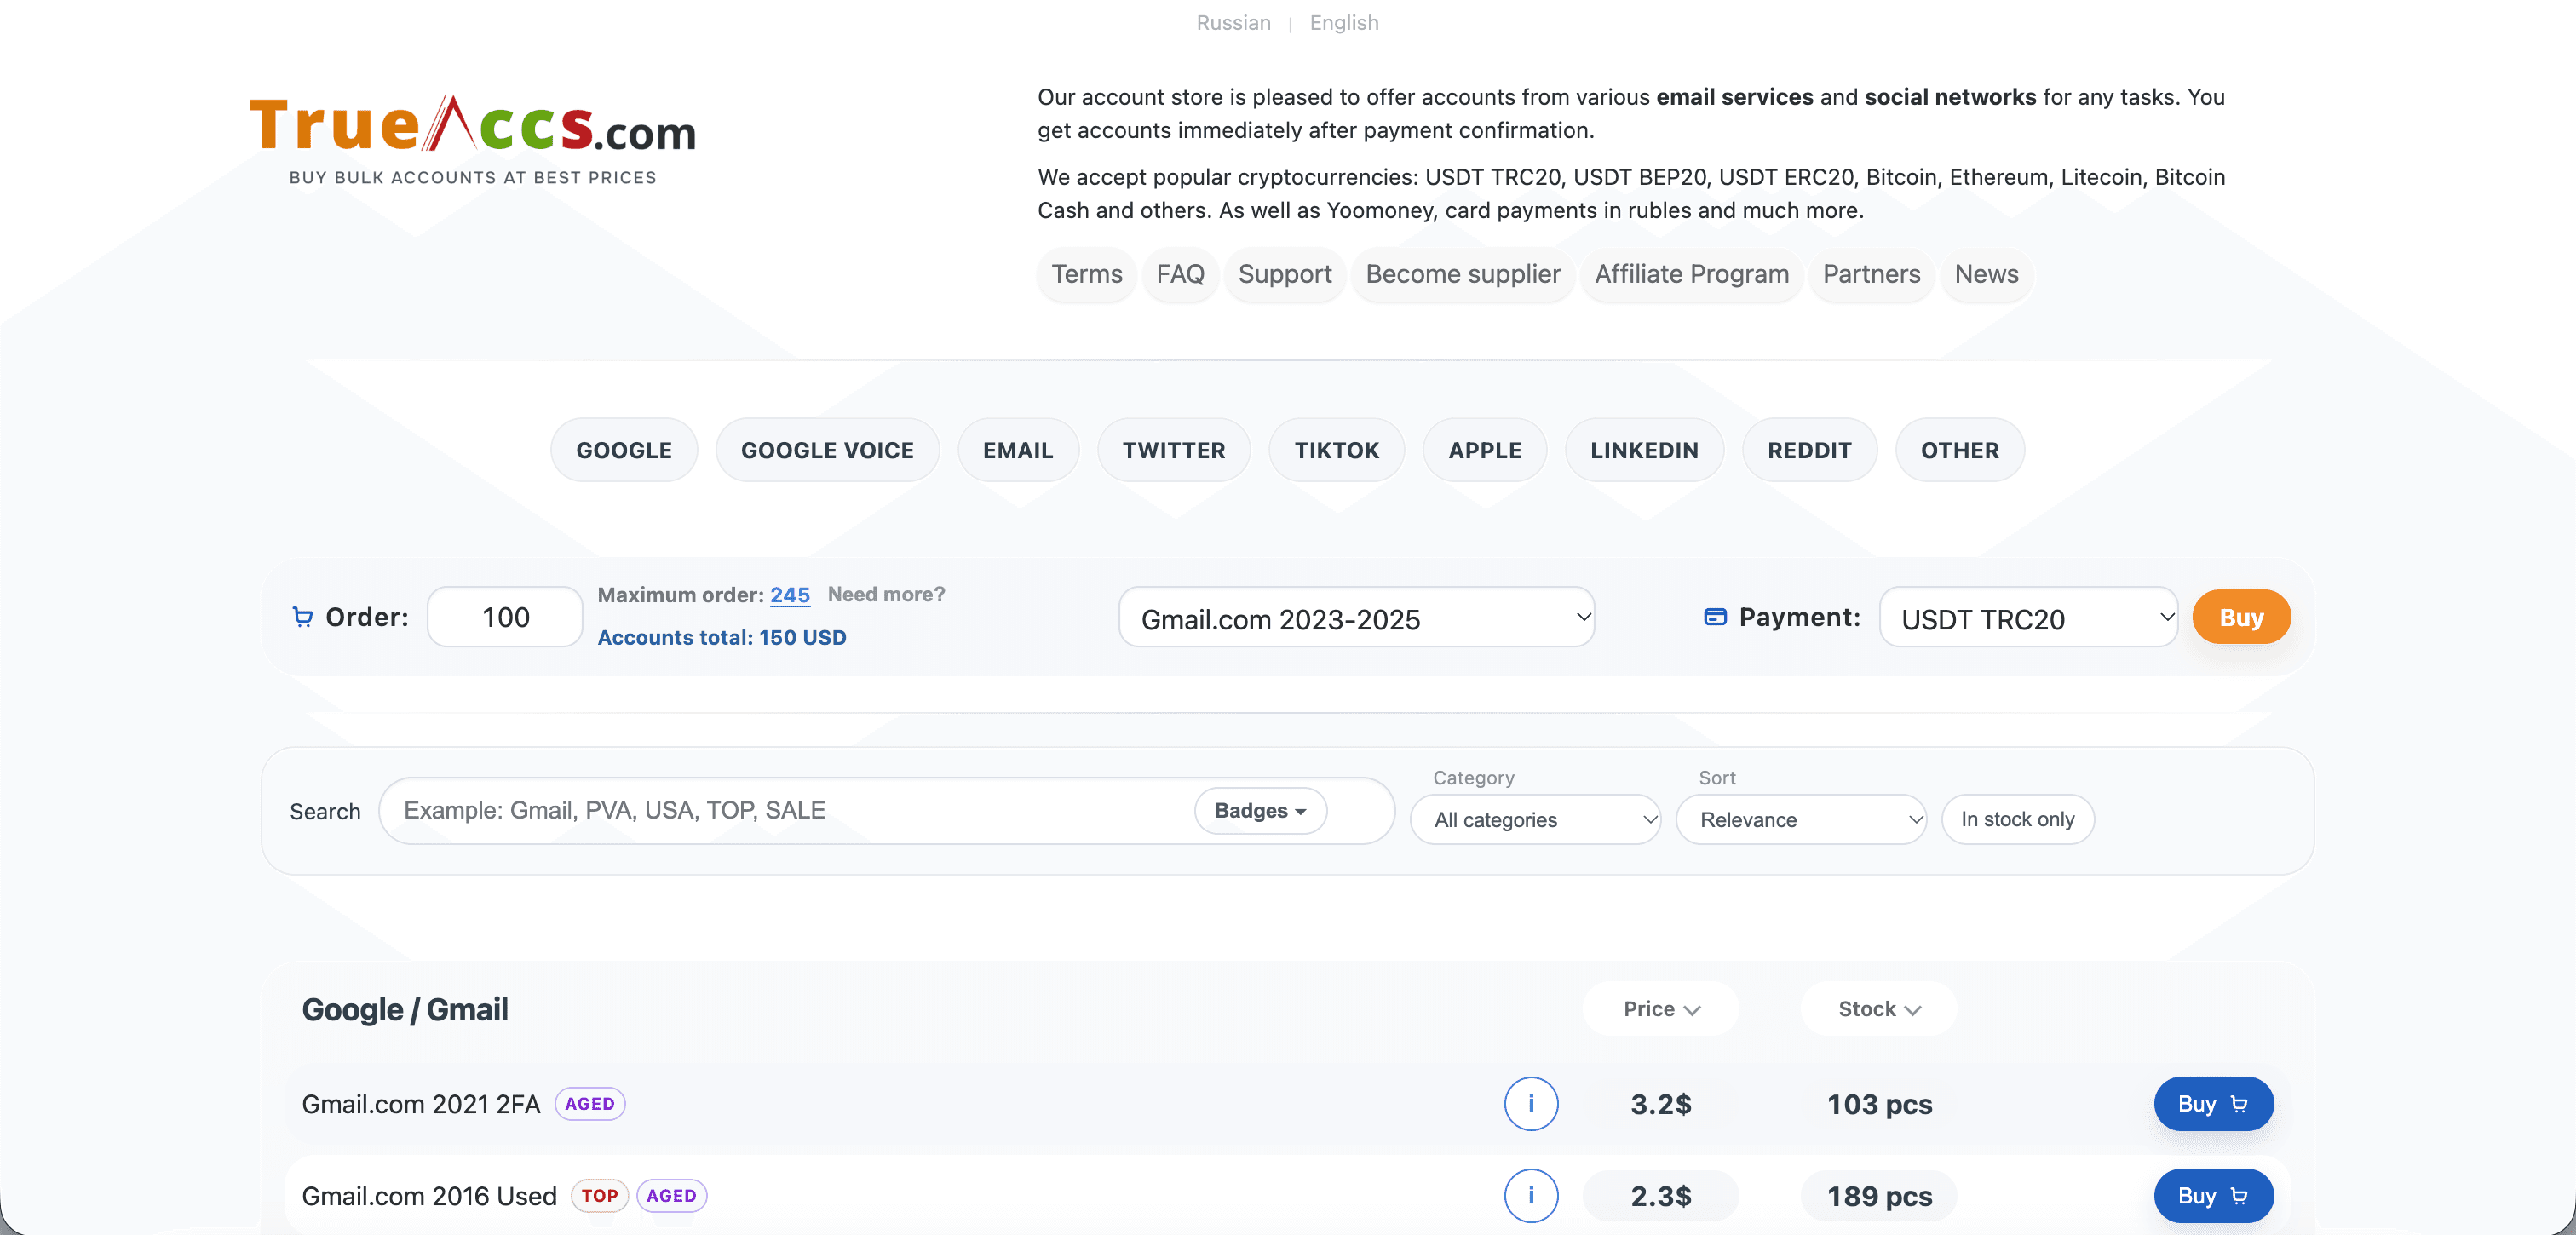Viewport: 2576px width, 1235px height.
Task: Click the maximum order 245 link
Action: (x=789, y=595)
